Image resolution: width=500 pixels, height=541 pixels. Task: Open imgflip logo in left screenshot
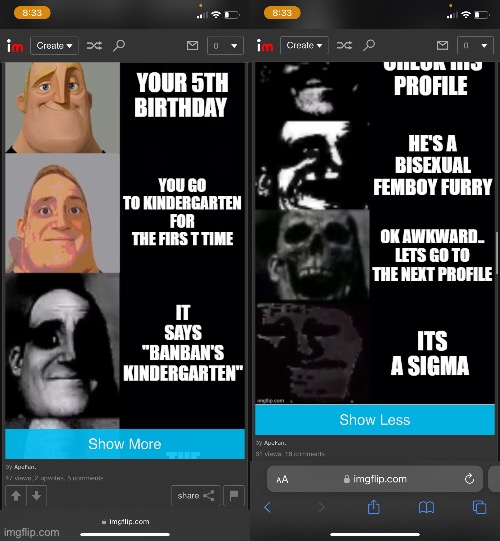pos(15,46)
